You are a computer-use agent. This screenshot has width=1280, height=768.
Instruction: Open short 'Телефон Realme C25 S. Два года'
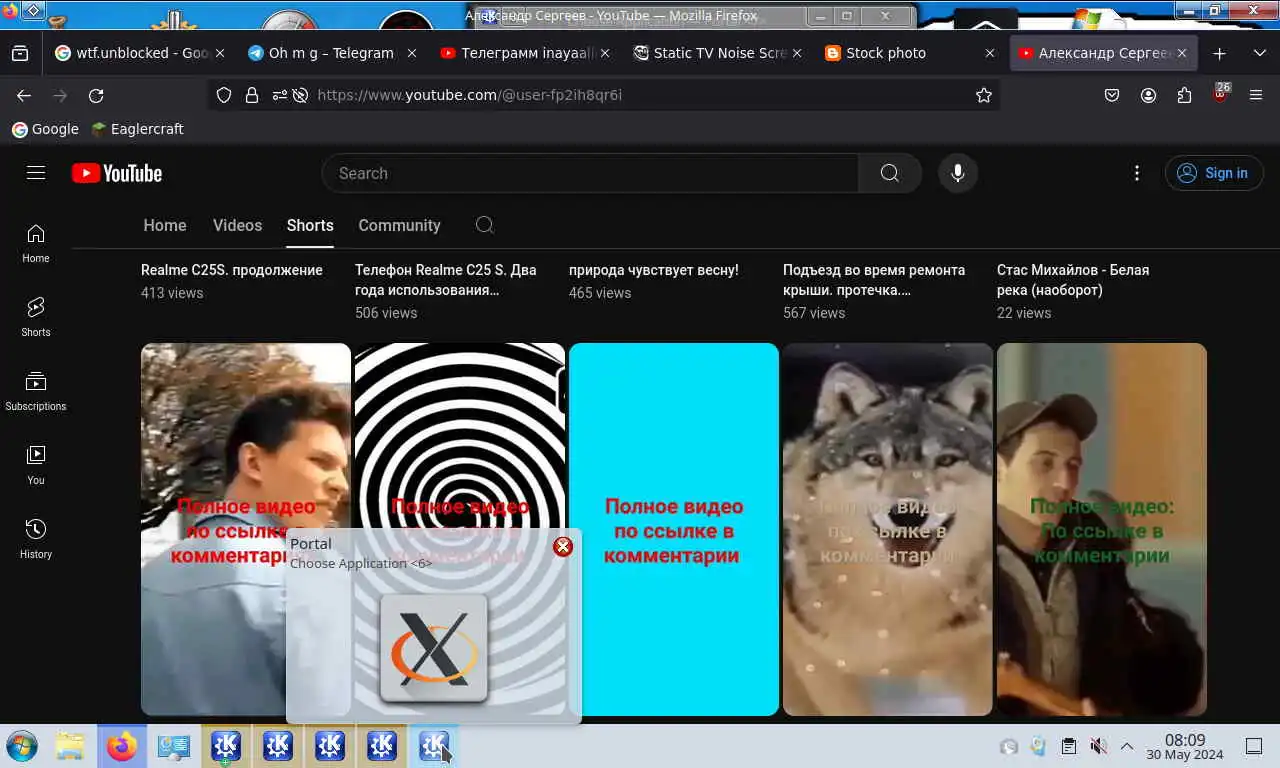click(x=446, y=280)
